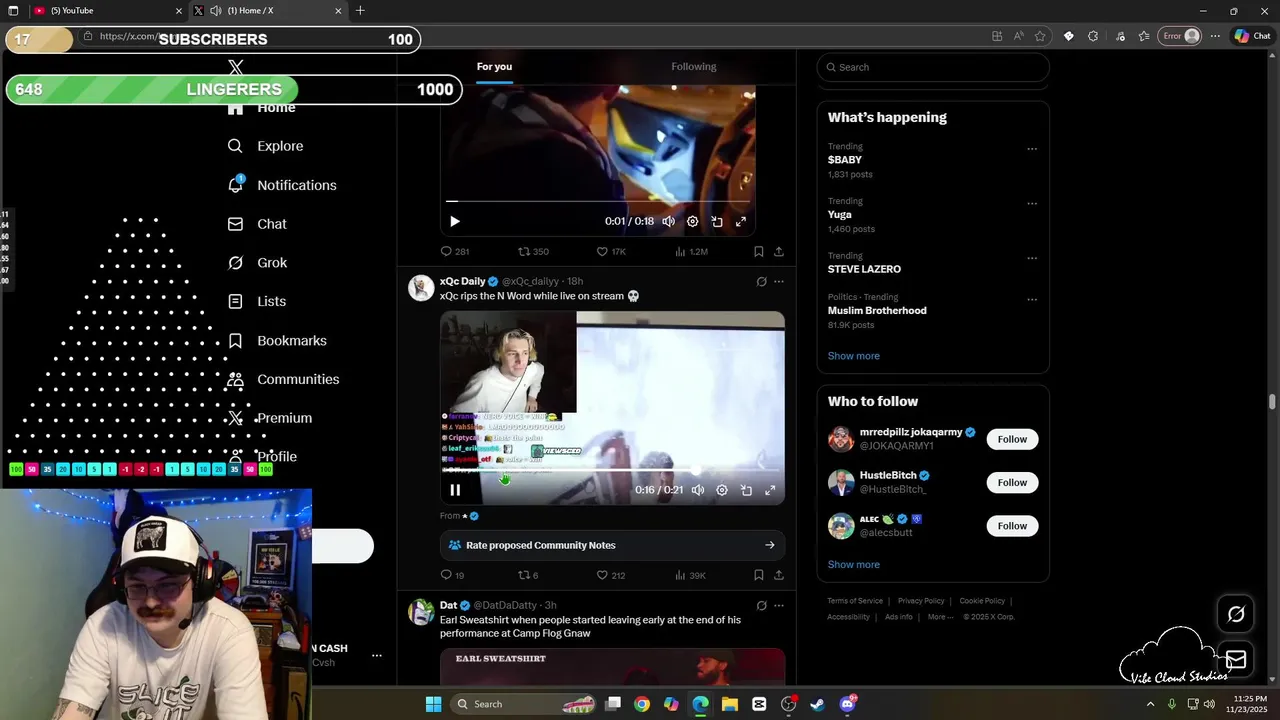
Task: Open settings gear on xQc video
Action: 722,490
